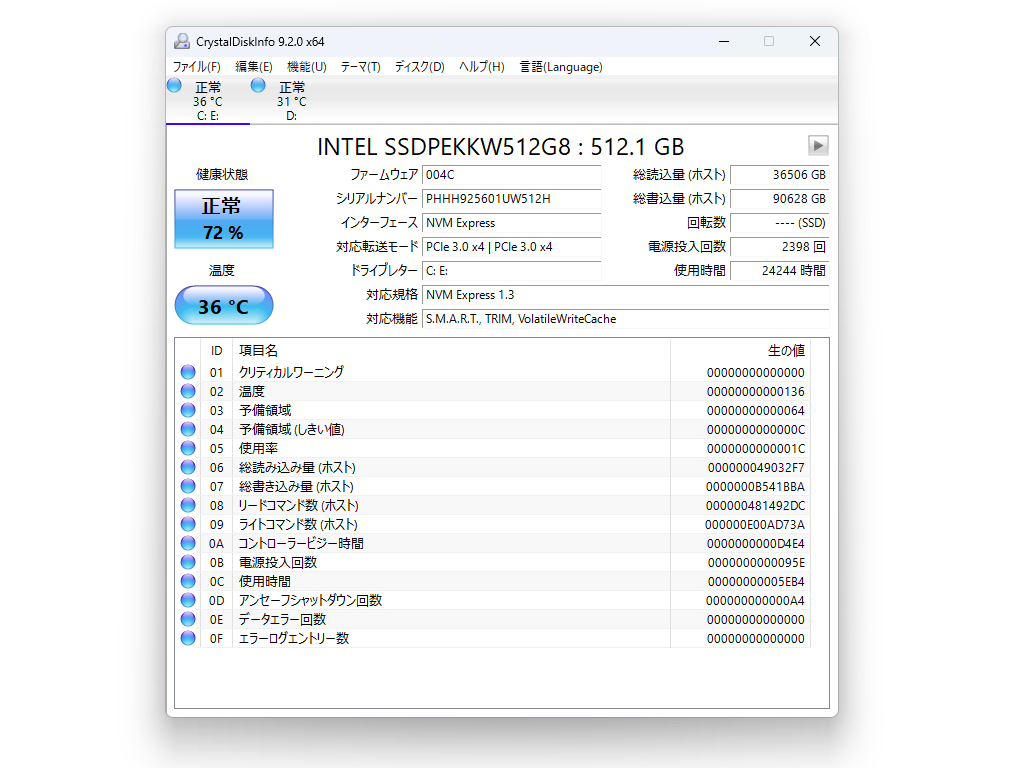This screenshot has height=768, width=1024.
Task: Click raw value 0000000005EB4
Action: pos(756,581)
